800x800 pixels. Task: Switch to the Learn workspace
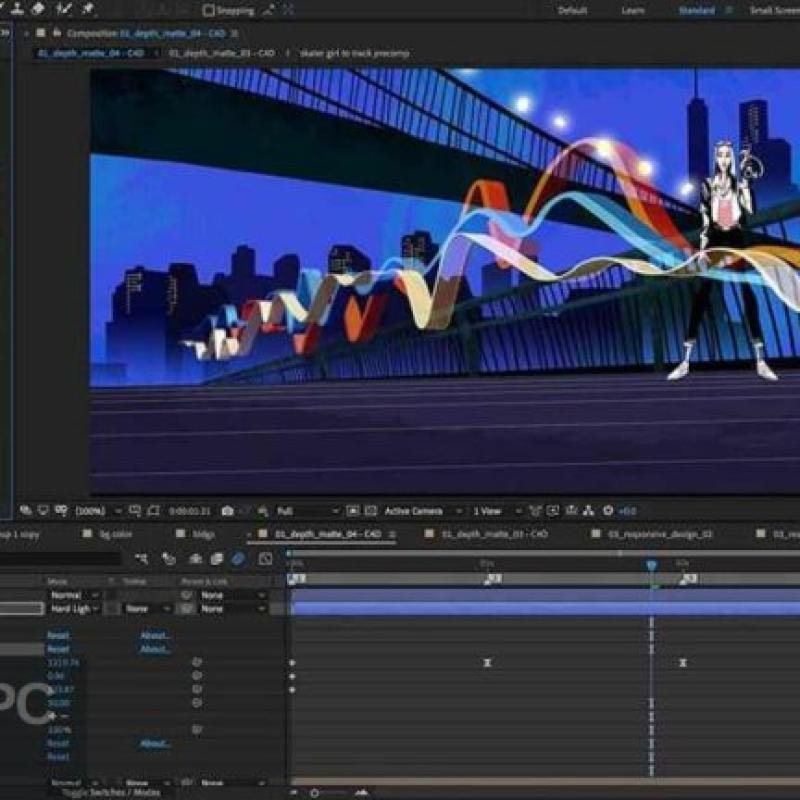(x=633, y=11)
